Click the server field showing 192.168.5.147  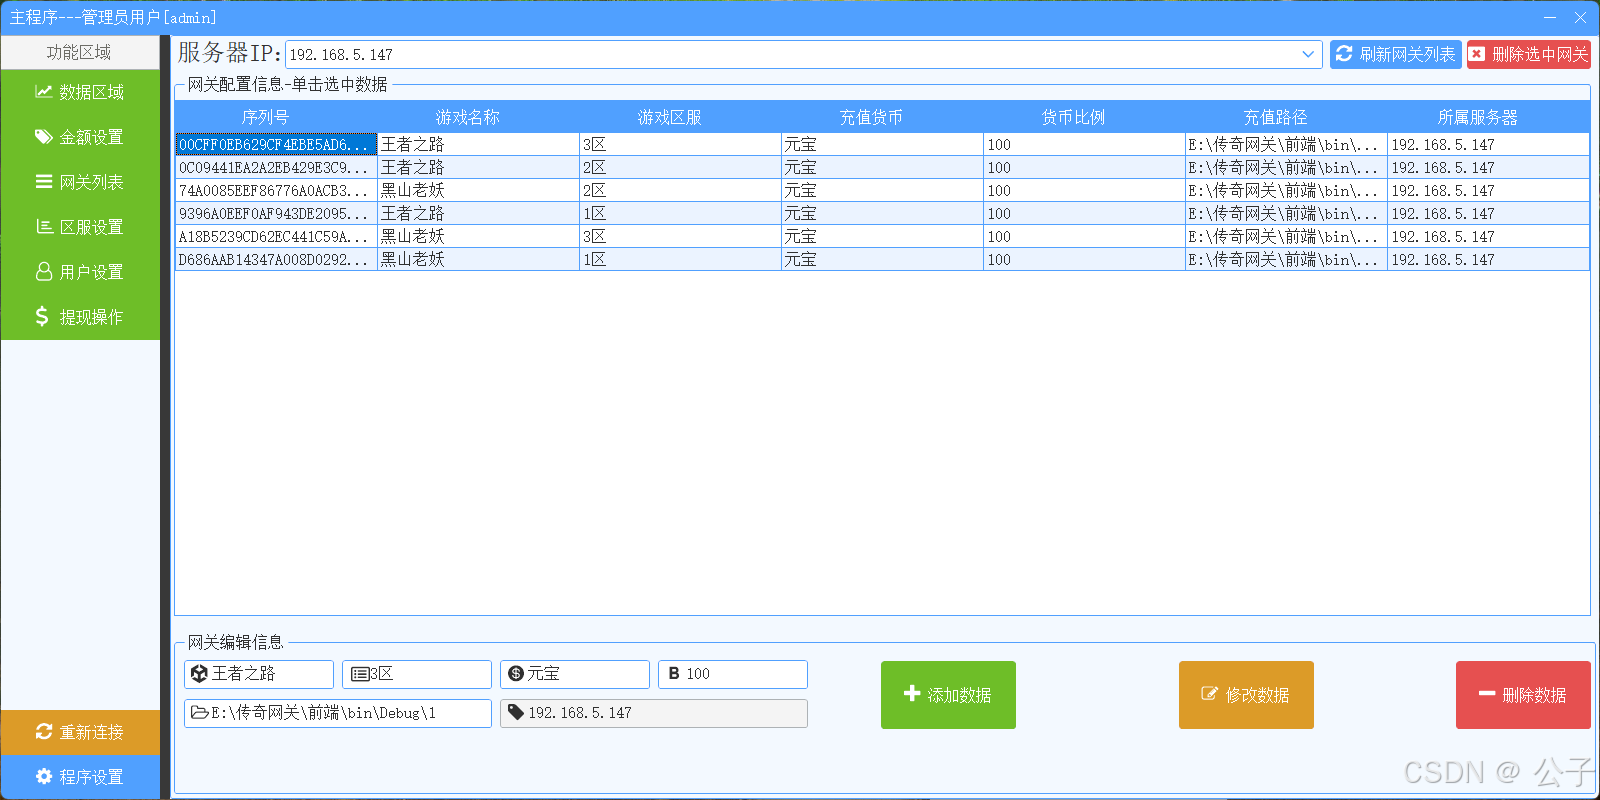click(654, 713)
